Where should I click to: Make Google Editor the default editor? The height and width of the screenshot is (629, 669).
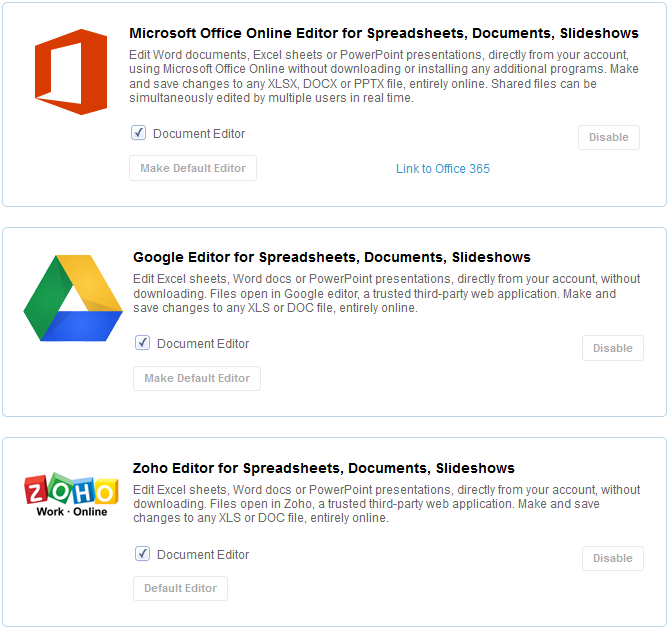pyautogui.click(x=197, y=378)
